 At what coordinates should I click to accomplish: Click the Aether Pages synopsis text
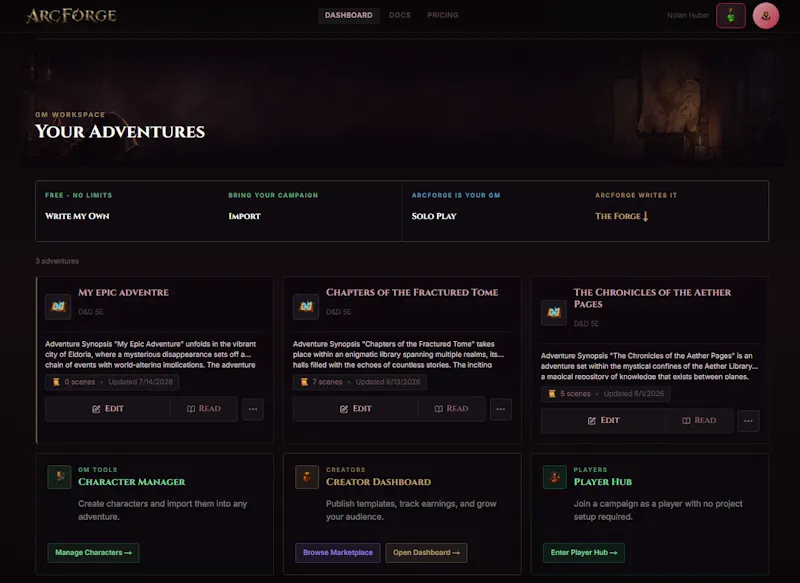click(649, 366)
